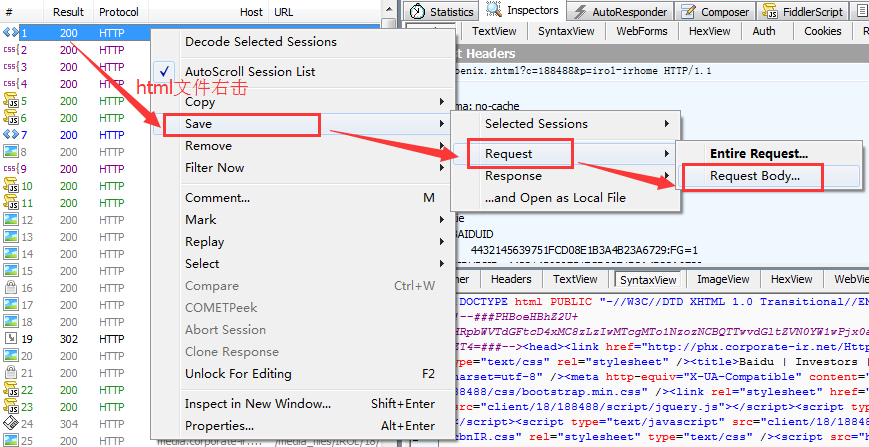Click the JS script icon of session 5
This screenshot has width=869, height=447.
11,101
